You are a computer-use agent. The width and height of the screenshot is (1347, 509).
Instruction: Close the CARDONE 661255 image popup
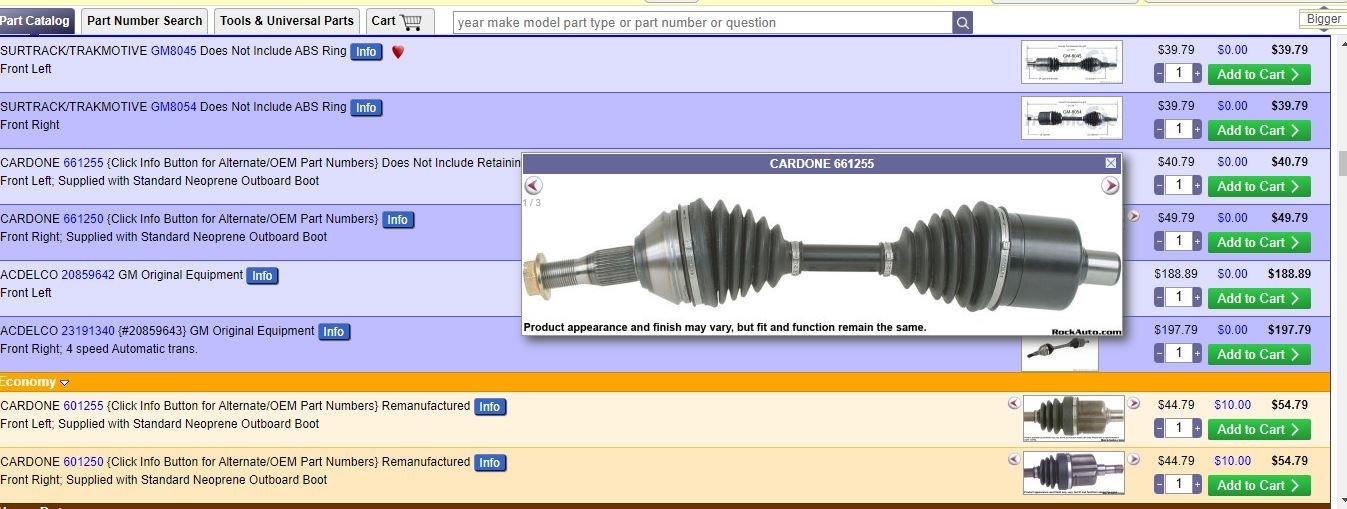(1111, 162)
